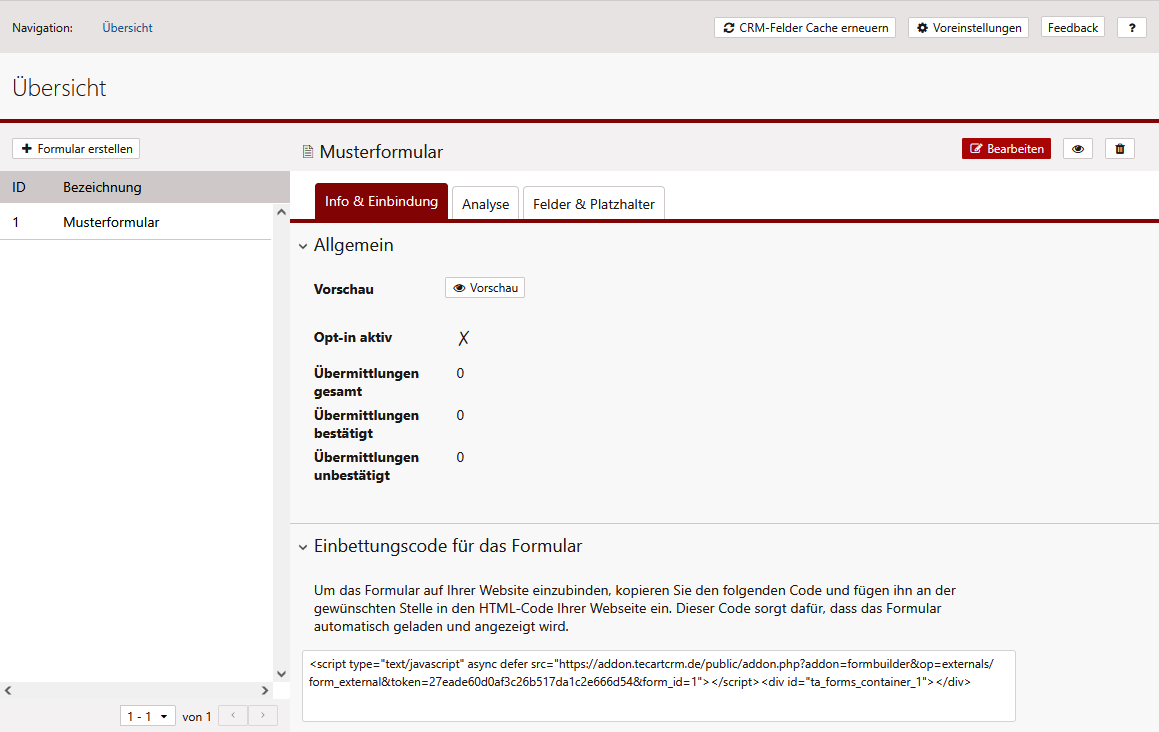Open the help question mark button
The height and width of the screenshot is (732, 1159).
[x=1131, y=28]
